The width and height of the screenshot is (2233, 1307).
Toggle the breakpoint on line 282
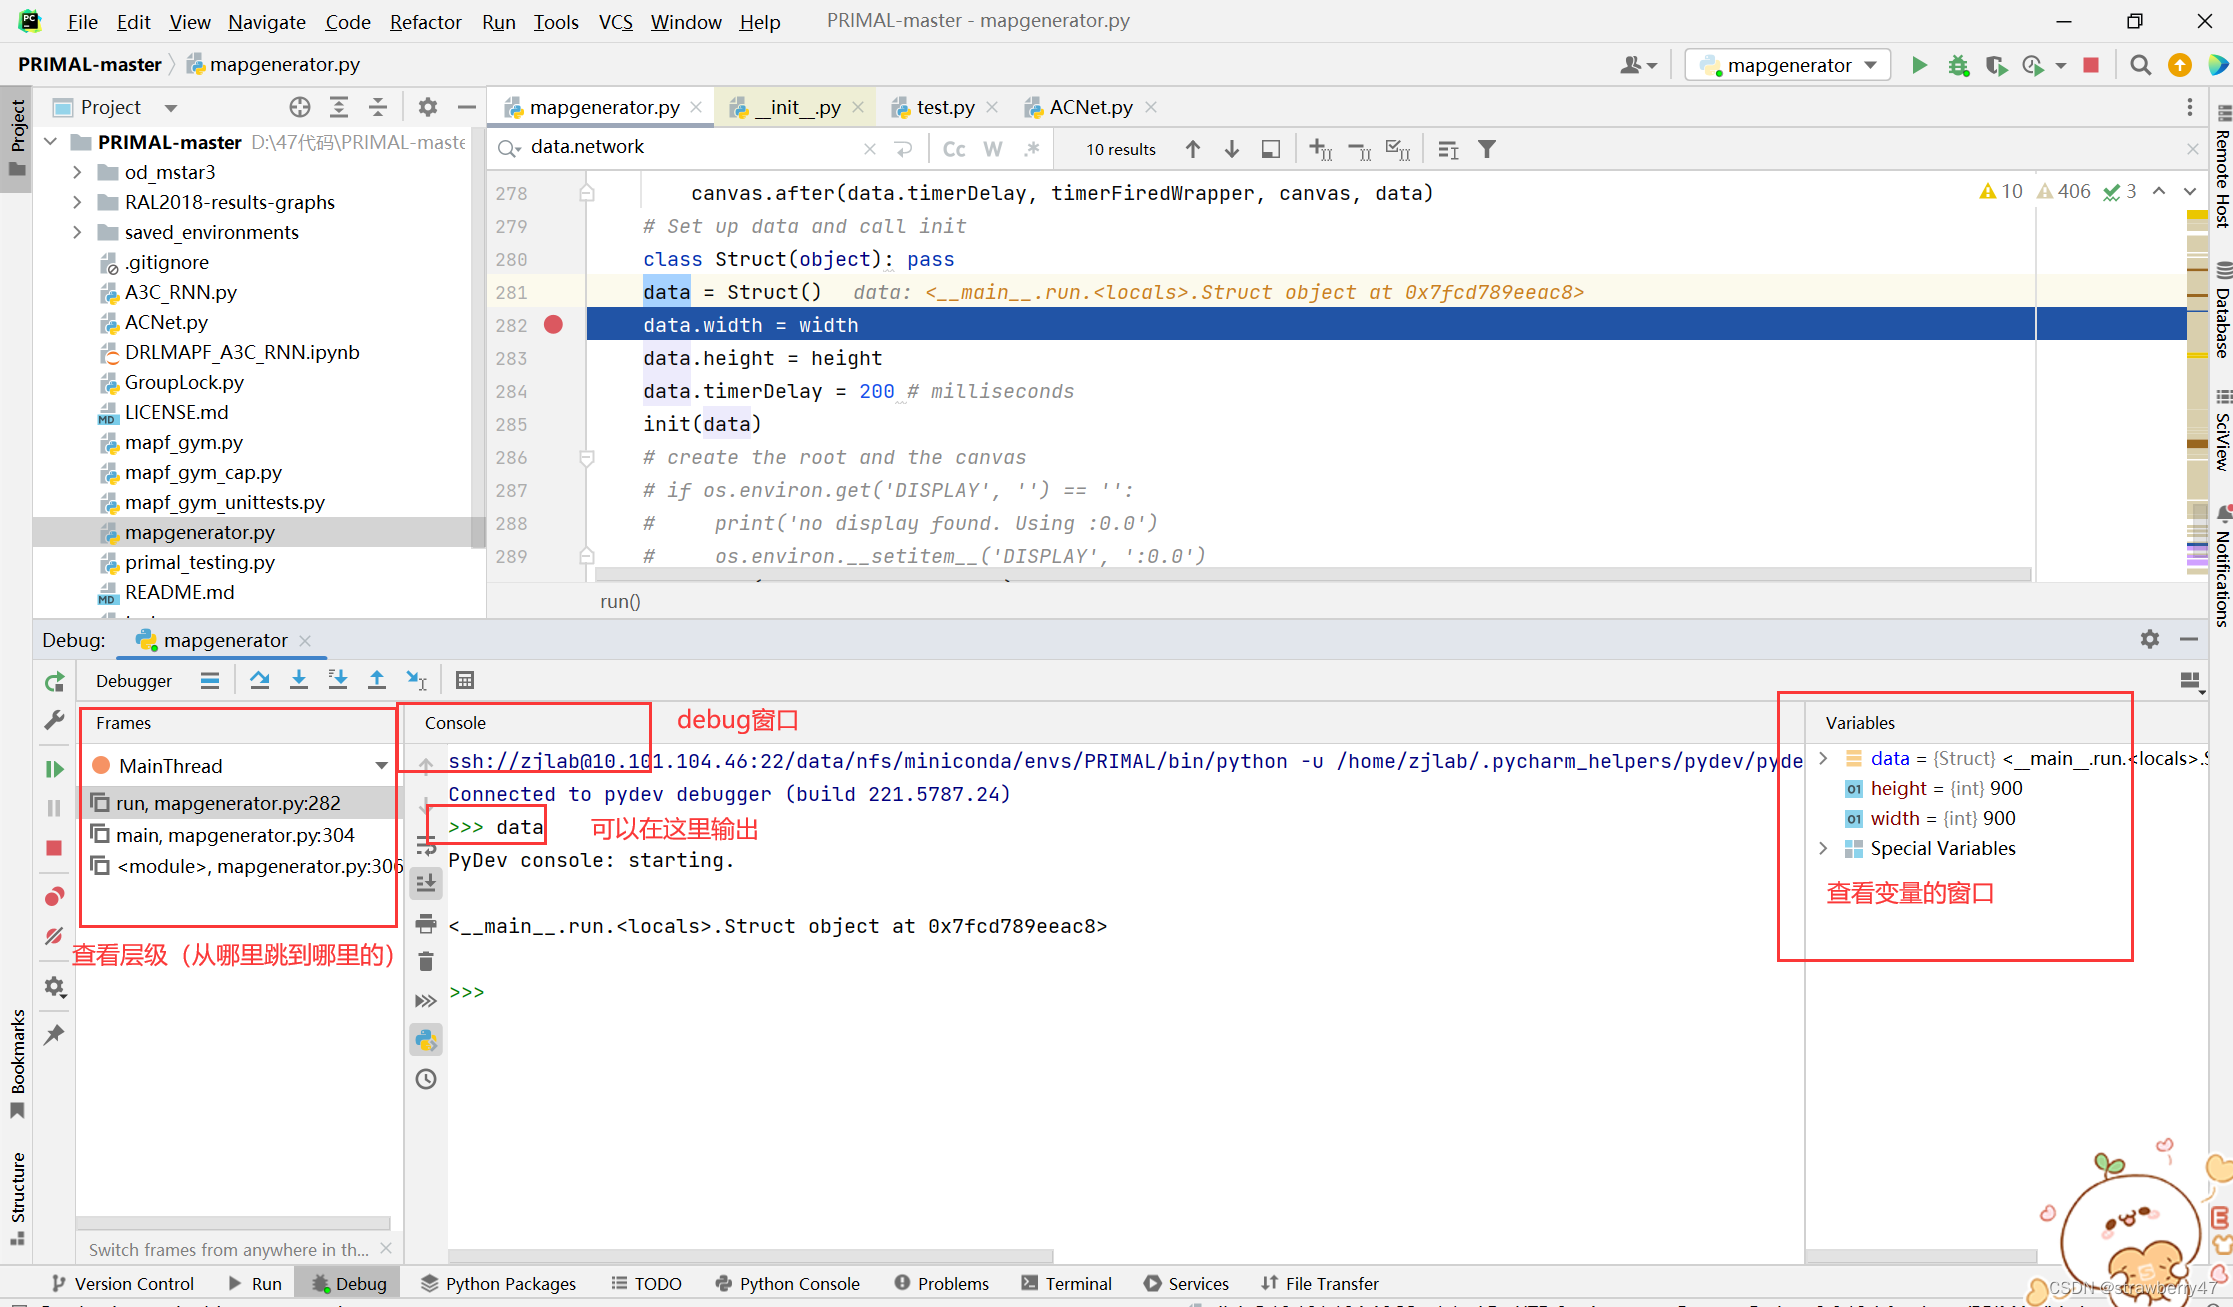(553, 325)
